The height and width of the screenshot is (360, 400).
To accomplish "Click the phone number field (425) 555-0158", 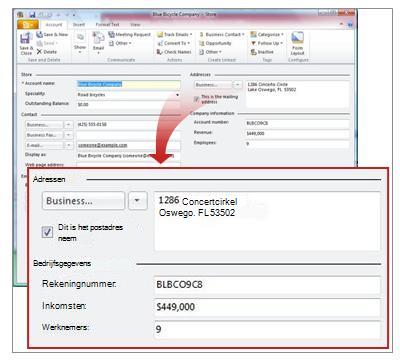I will click(x=128, y=125).
